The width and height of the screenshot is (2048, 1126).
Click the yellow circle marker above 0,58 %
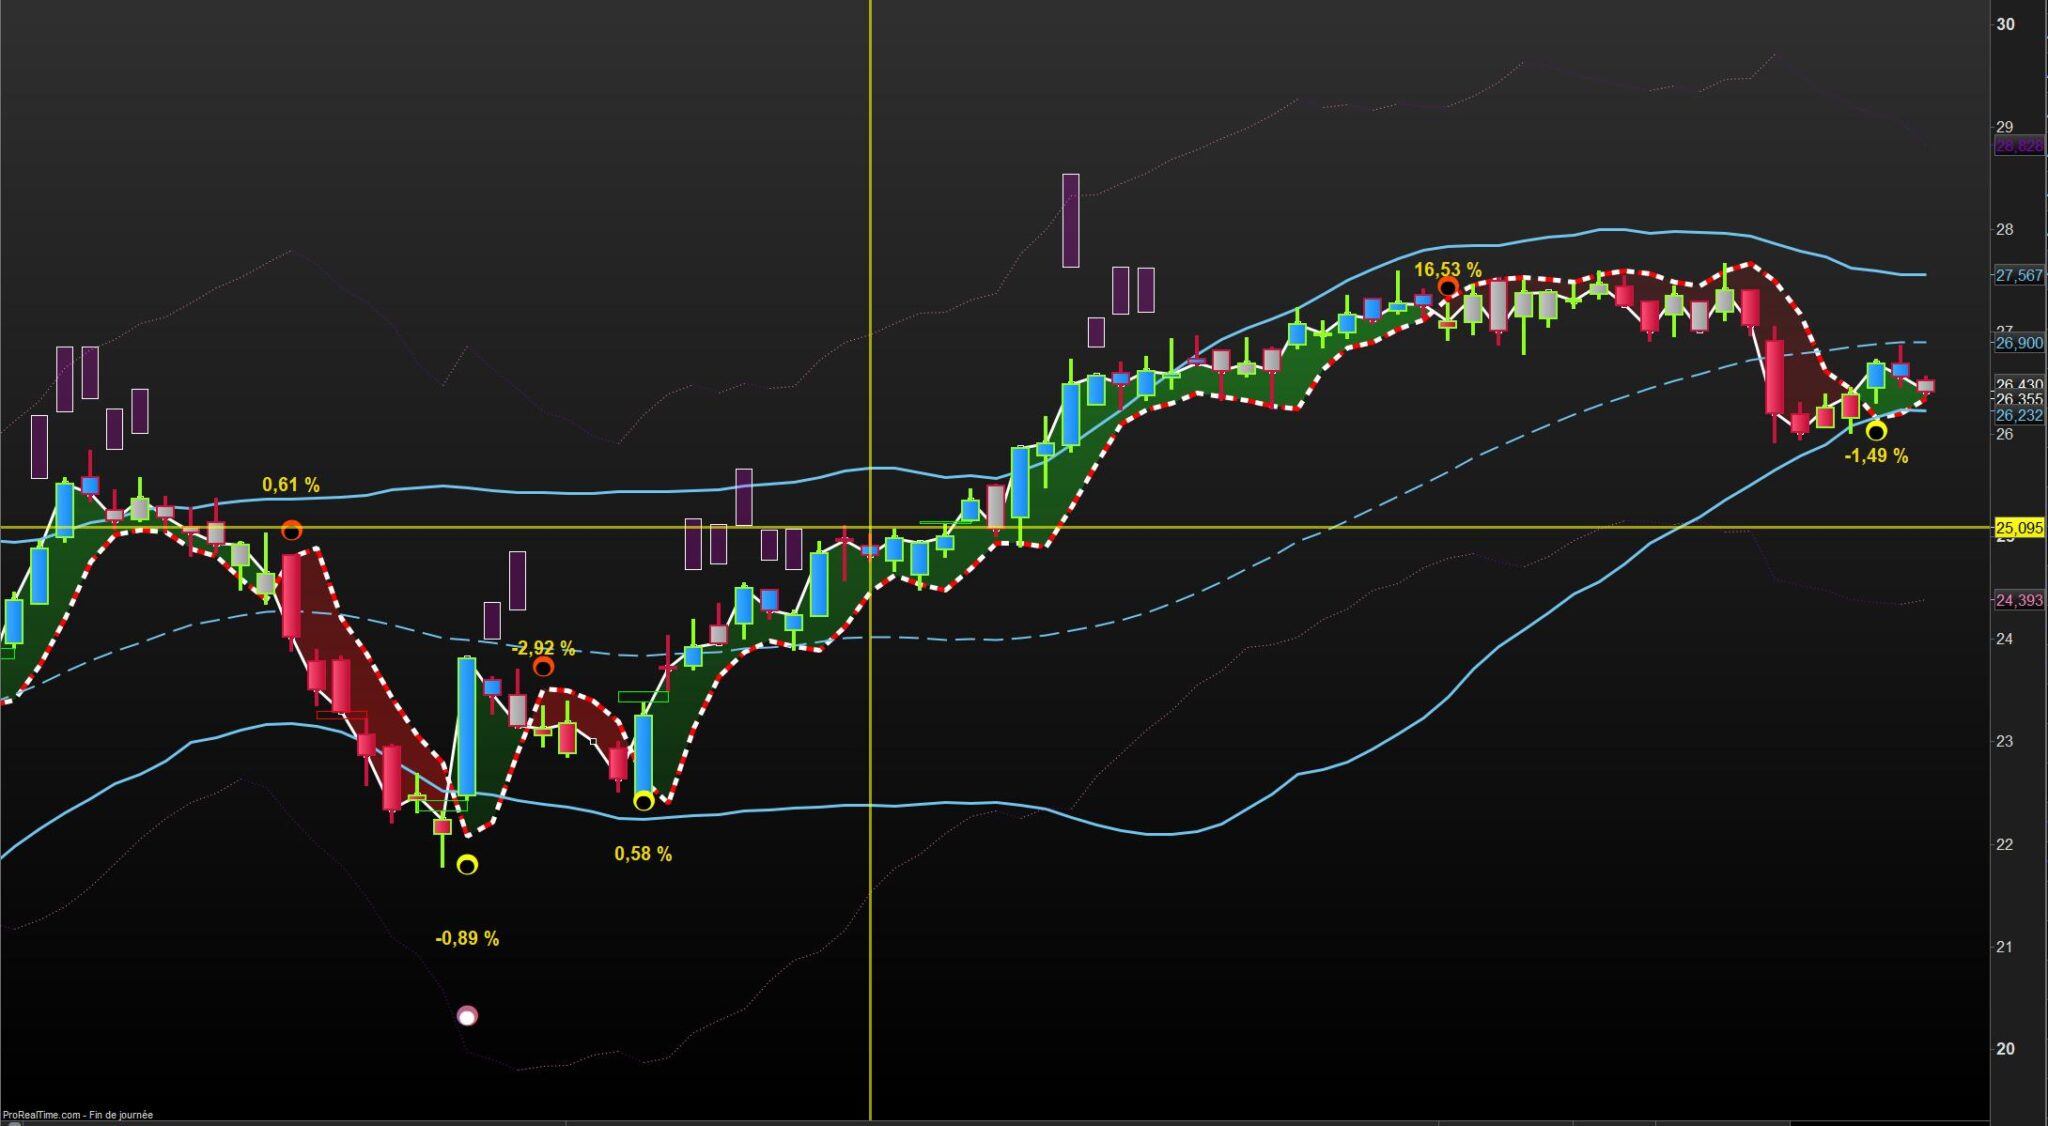point(644,802)
